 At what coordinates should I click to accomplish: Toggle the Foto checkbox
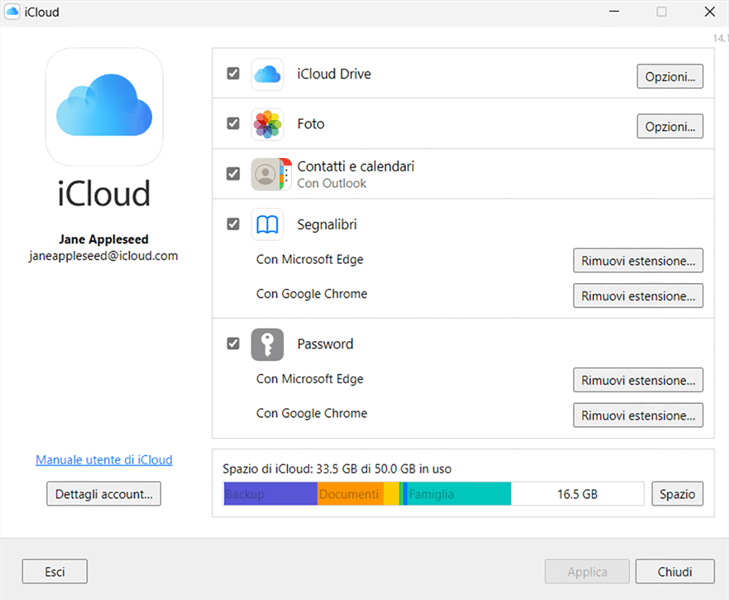click(233, 124)
